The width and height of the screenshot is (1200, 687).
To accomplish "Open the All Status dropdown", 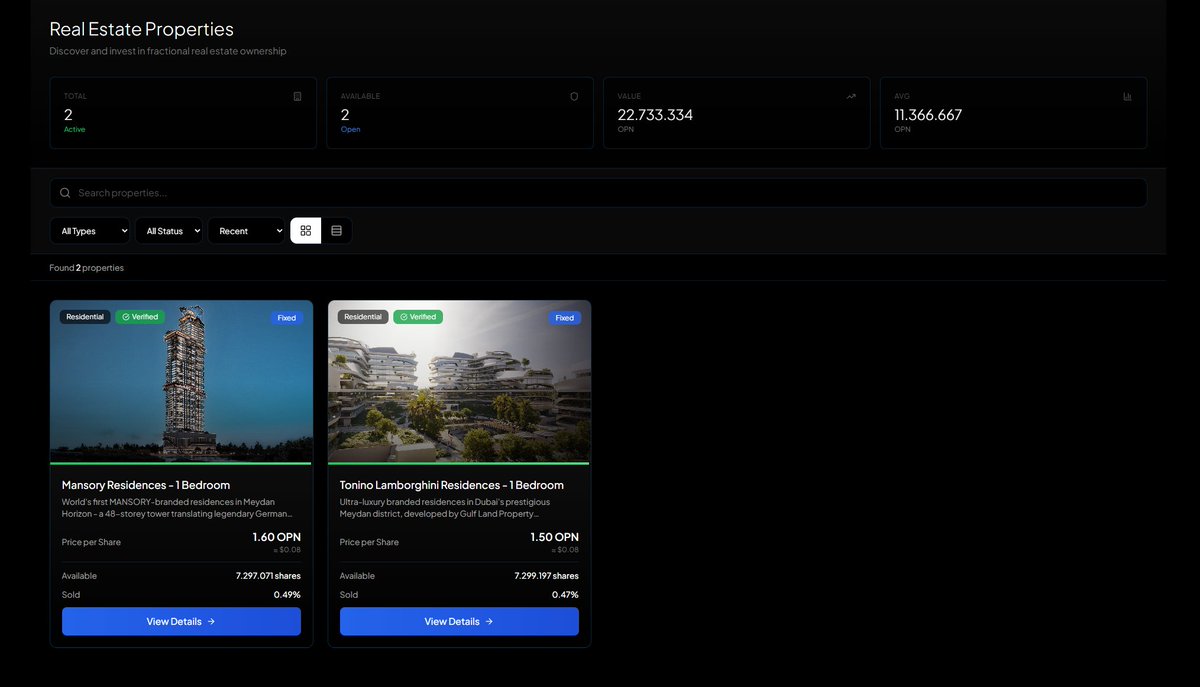I will tap(169, 231).
